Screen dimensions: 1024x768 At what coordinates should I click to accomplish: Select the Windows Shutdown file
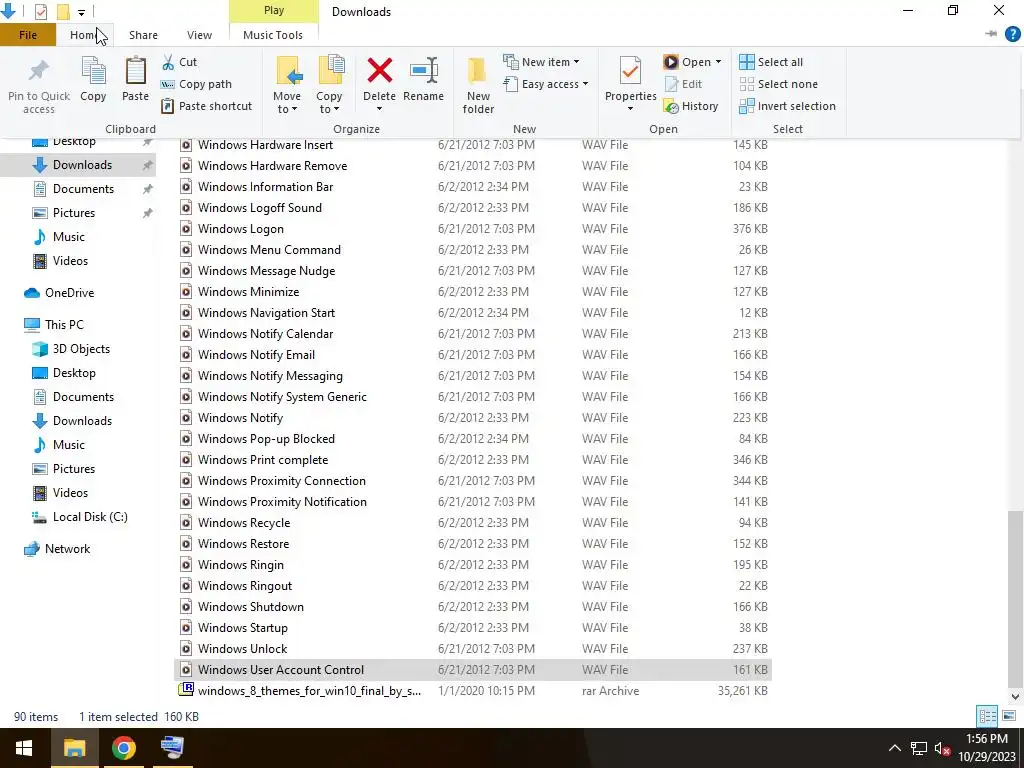[474, 607]
